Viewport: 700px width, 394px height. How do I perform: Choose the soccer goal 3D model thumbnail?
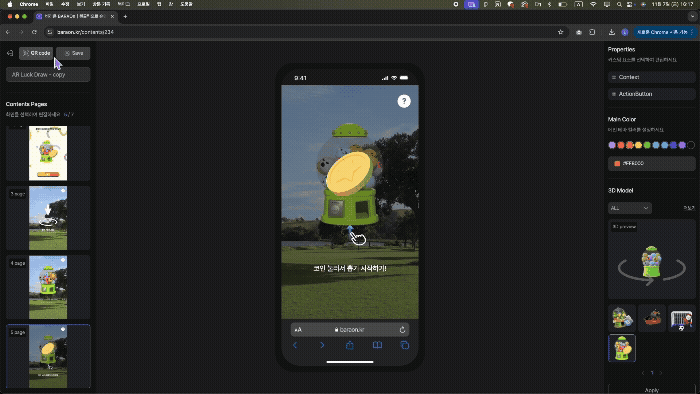(x=682, y=318)
